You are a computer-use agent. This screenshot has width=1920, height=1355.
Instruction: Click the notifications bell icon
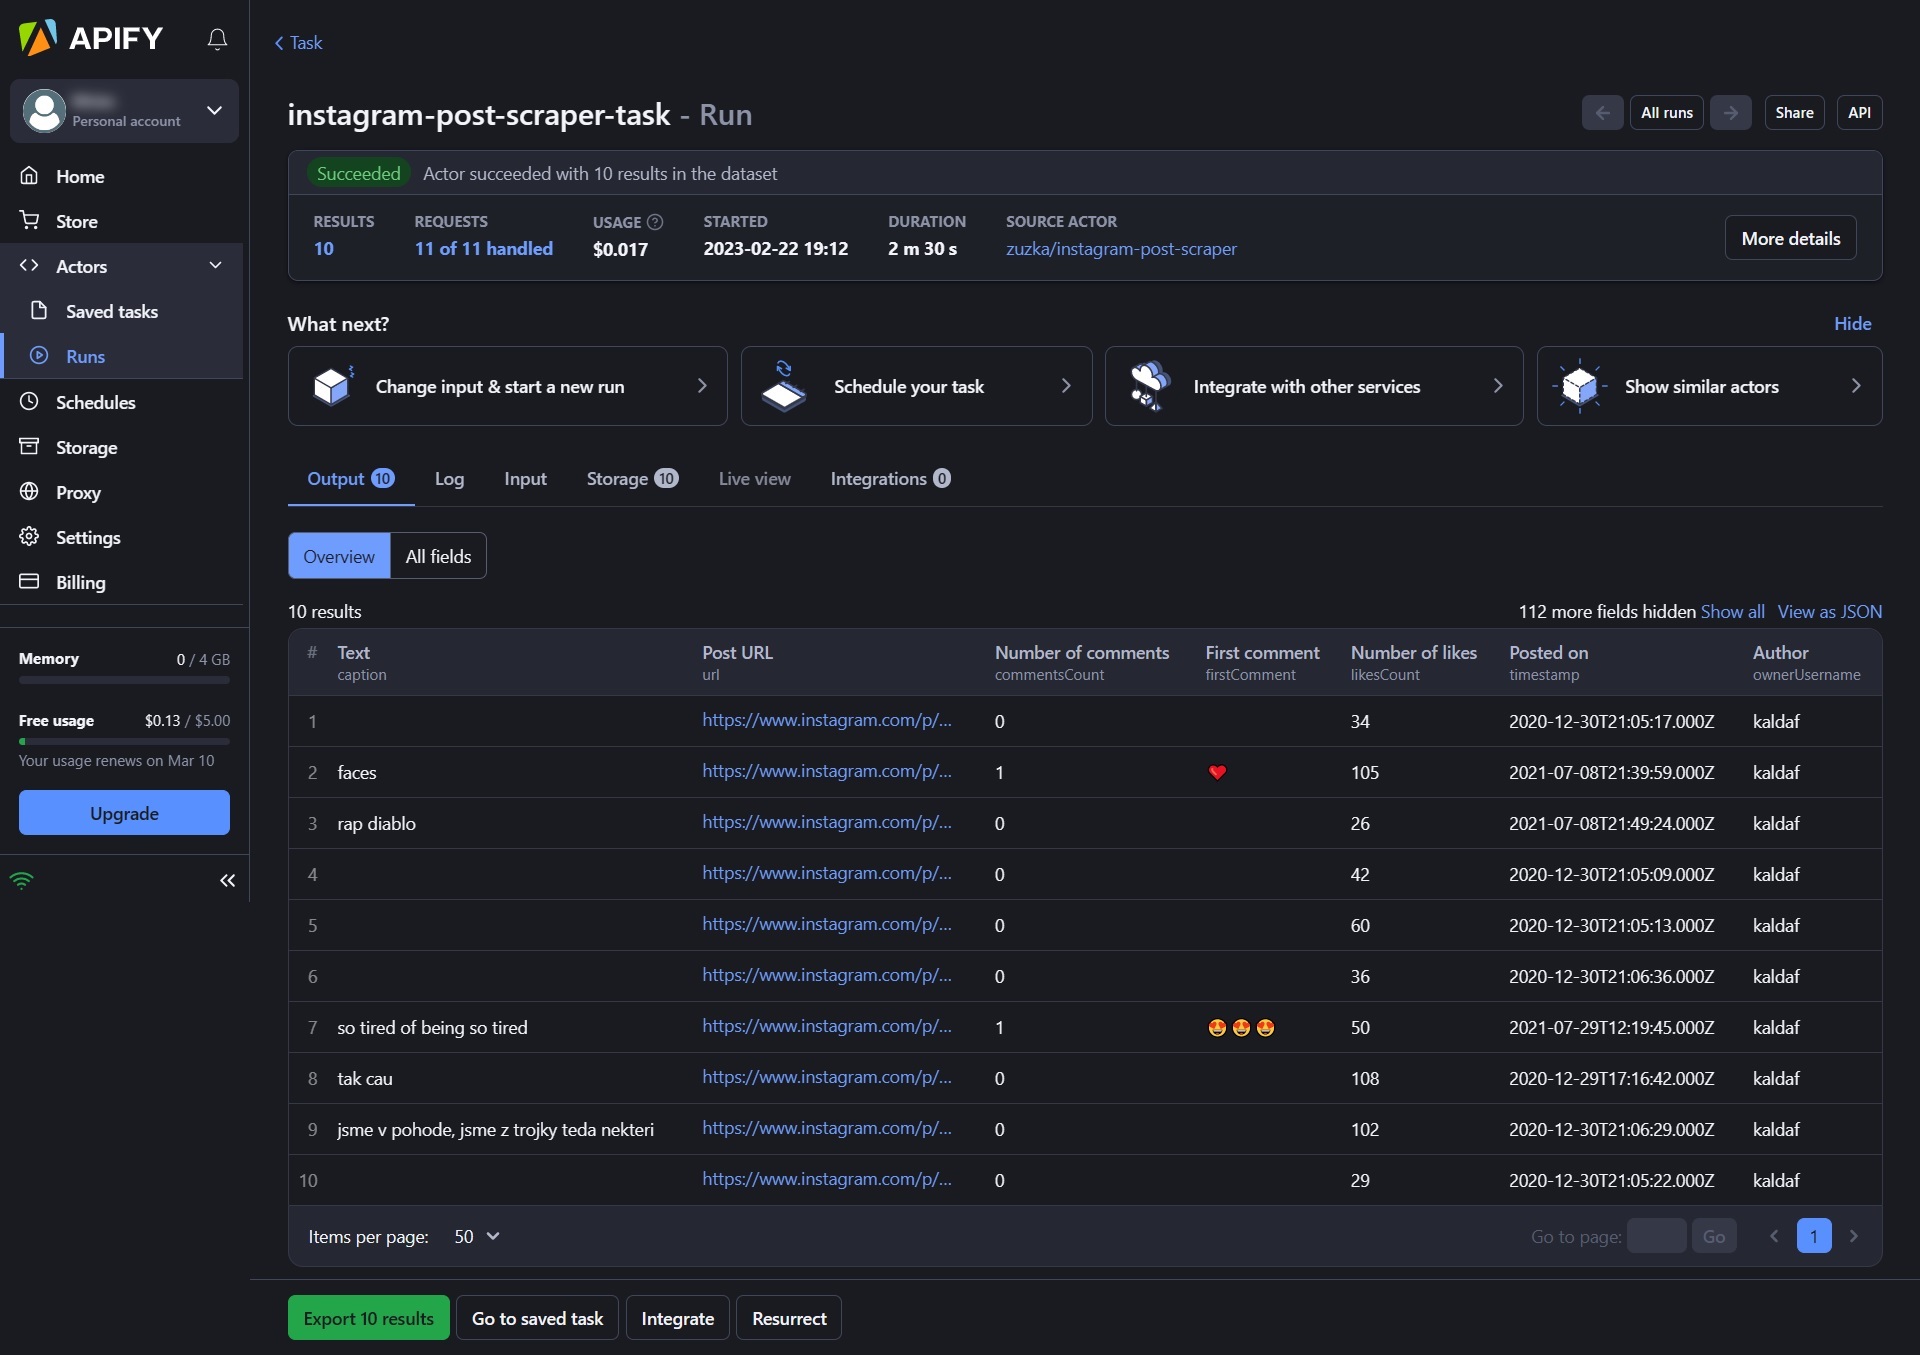pos(217,39)
